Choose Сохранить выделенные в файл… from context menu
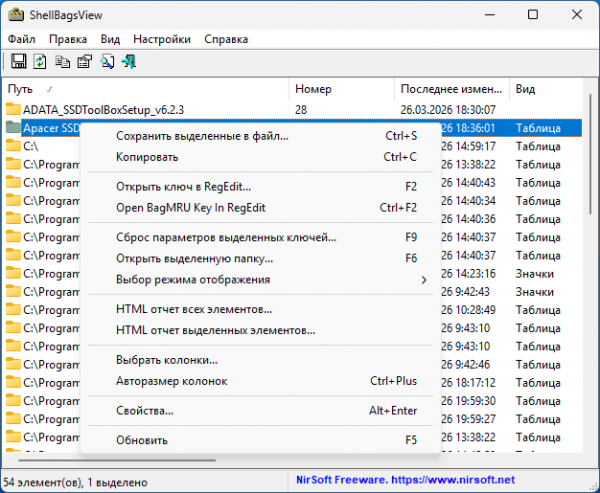 (260, 136)
